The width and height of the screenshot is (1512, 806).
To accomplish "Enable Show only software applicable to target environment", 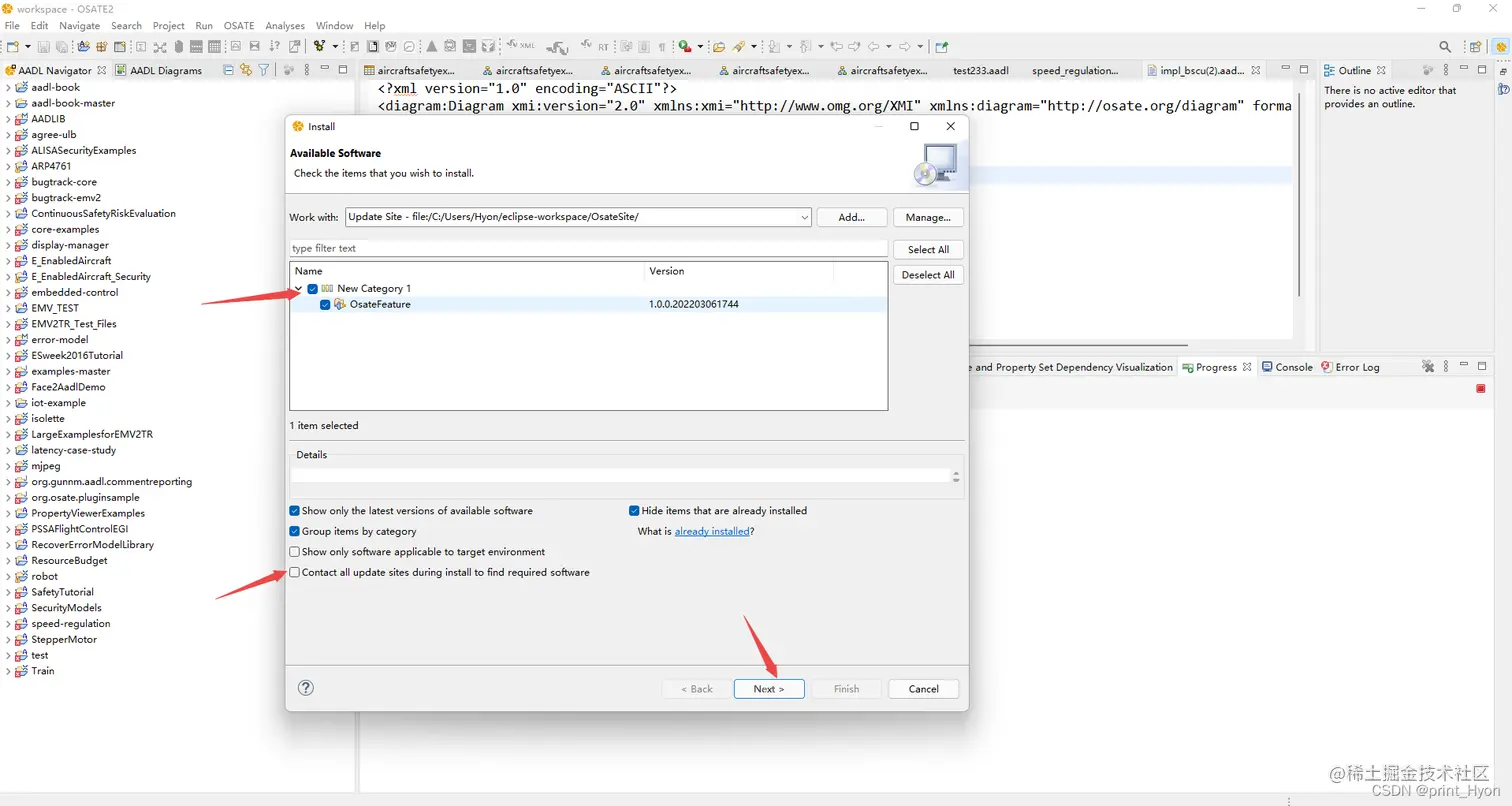I will pos(295,551).
